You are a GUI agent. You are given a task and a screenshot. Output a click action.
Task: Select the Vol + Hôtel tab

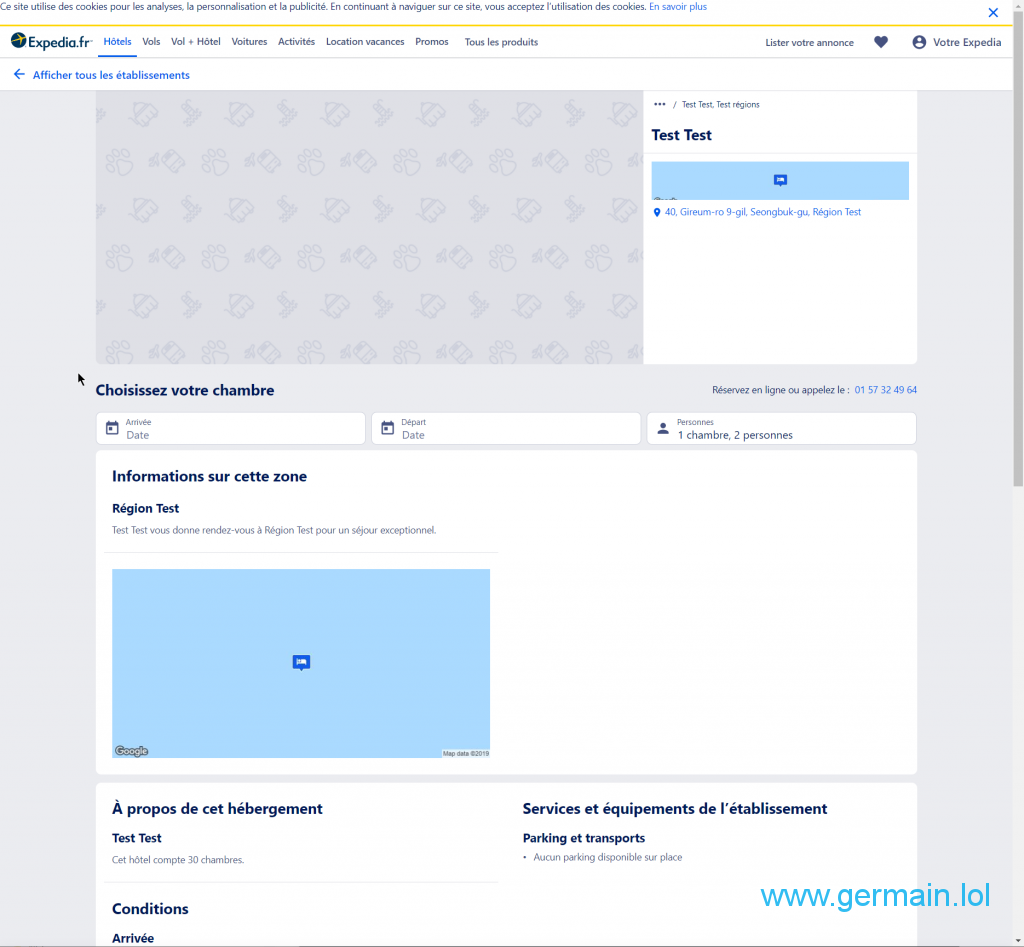196,42
